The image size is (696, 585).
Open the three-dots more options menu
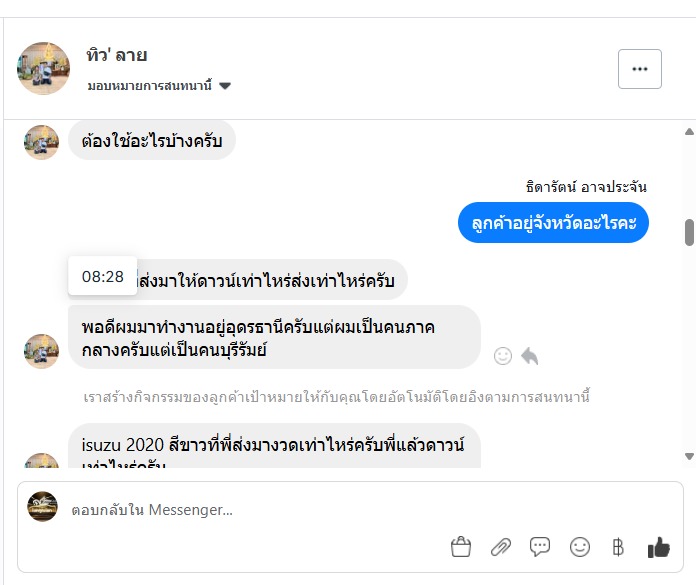(640, 69)
